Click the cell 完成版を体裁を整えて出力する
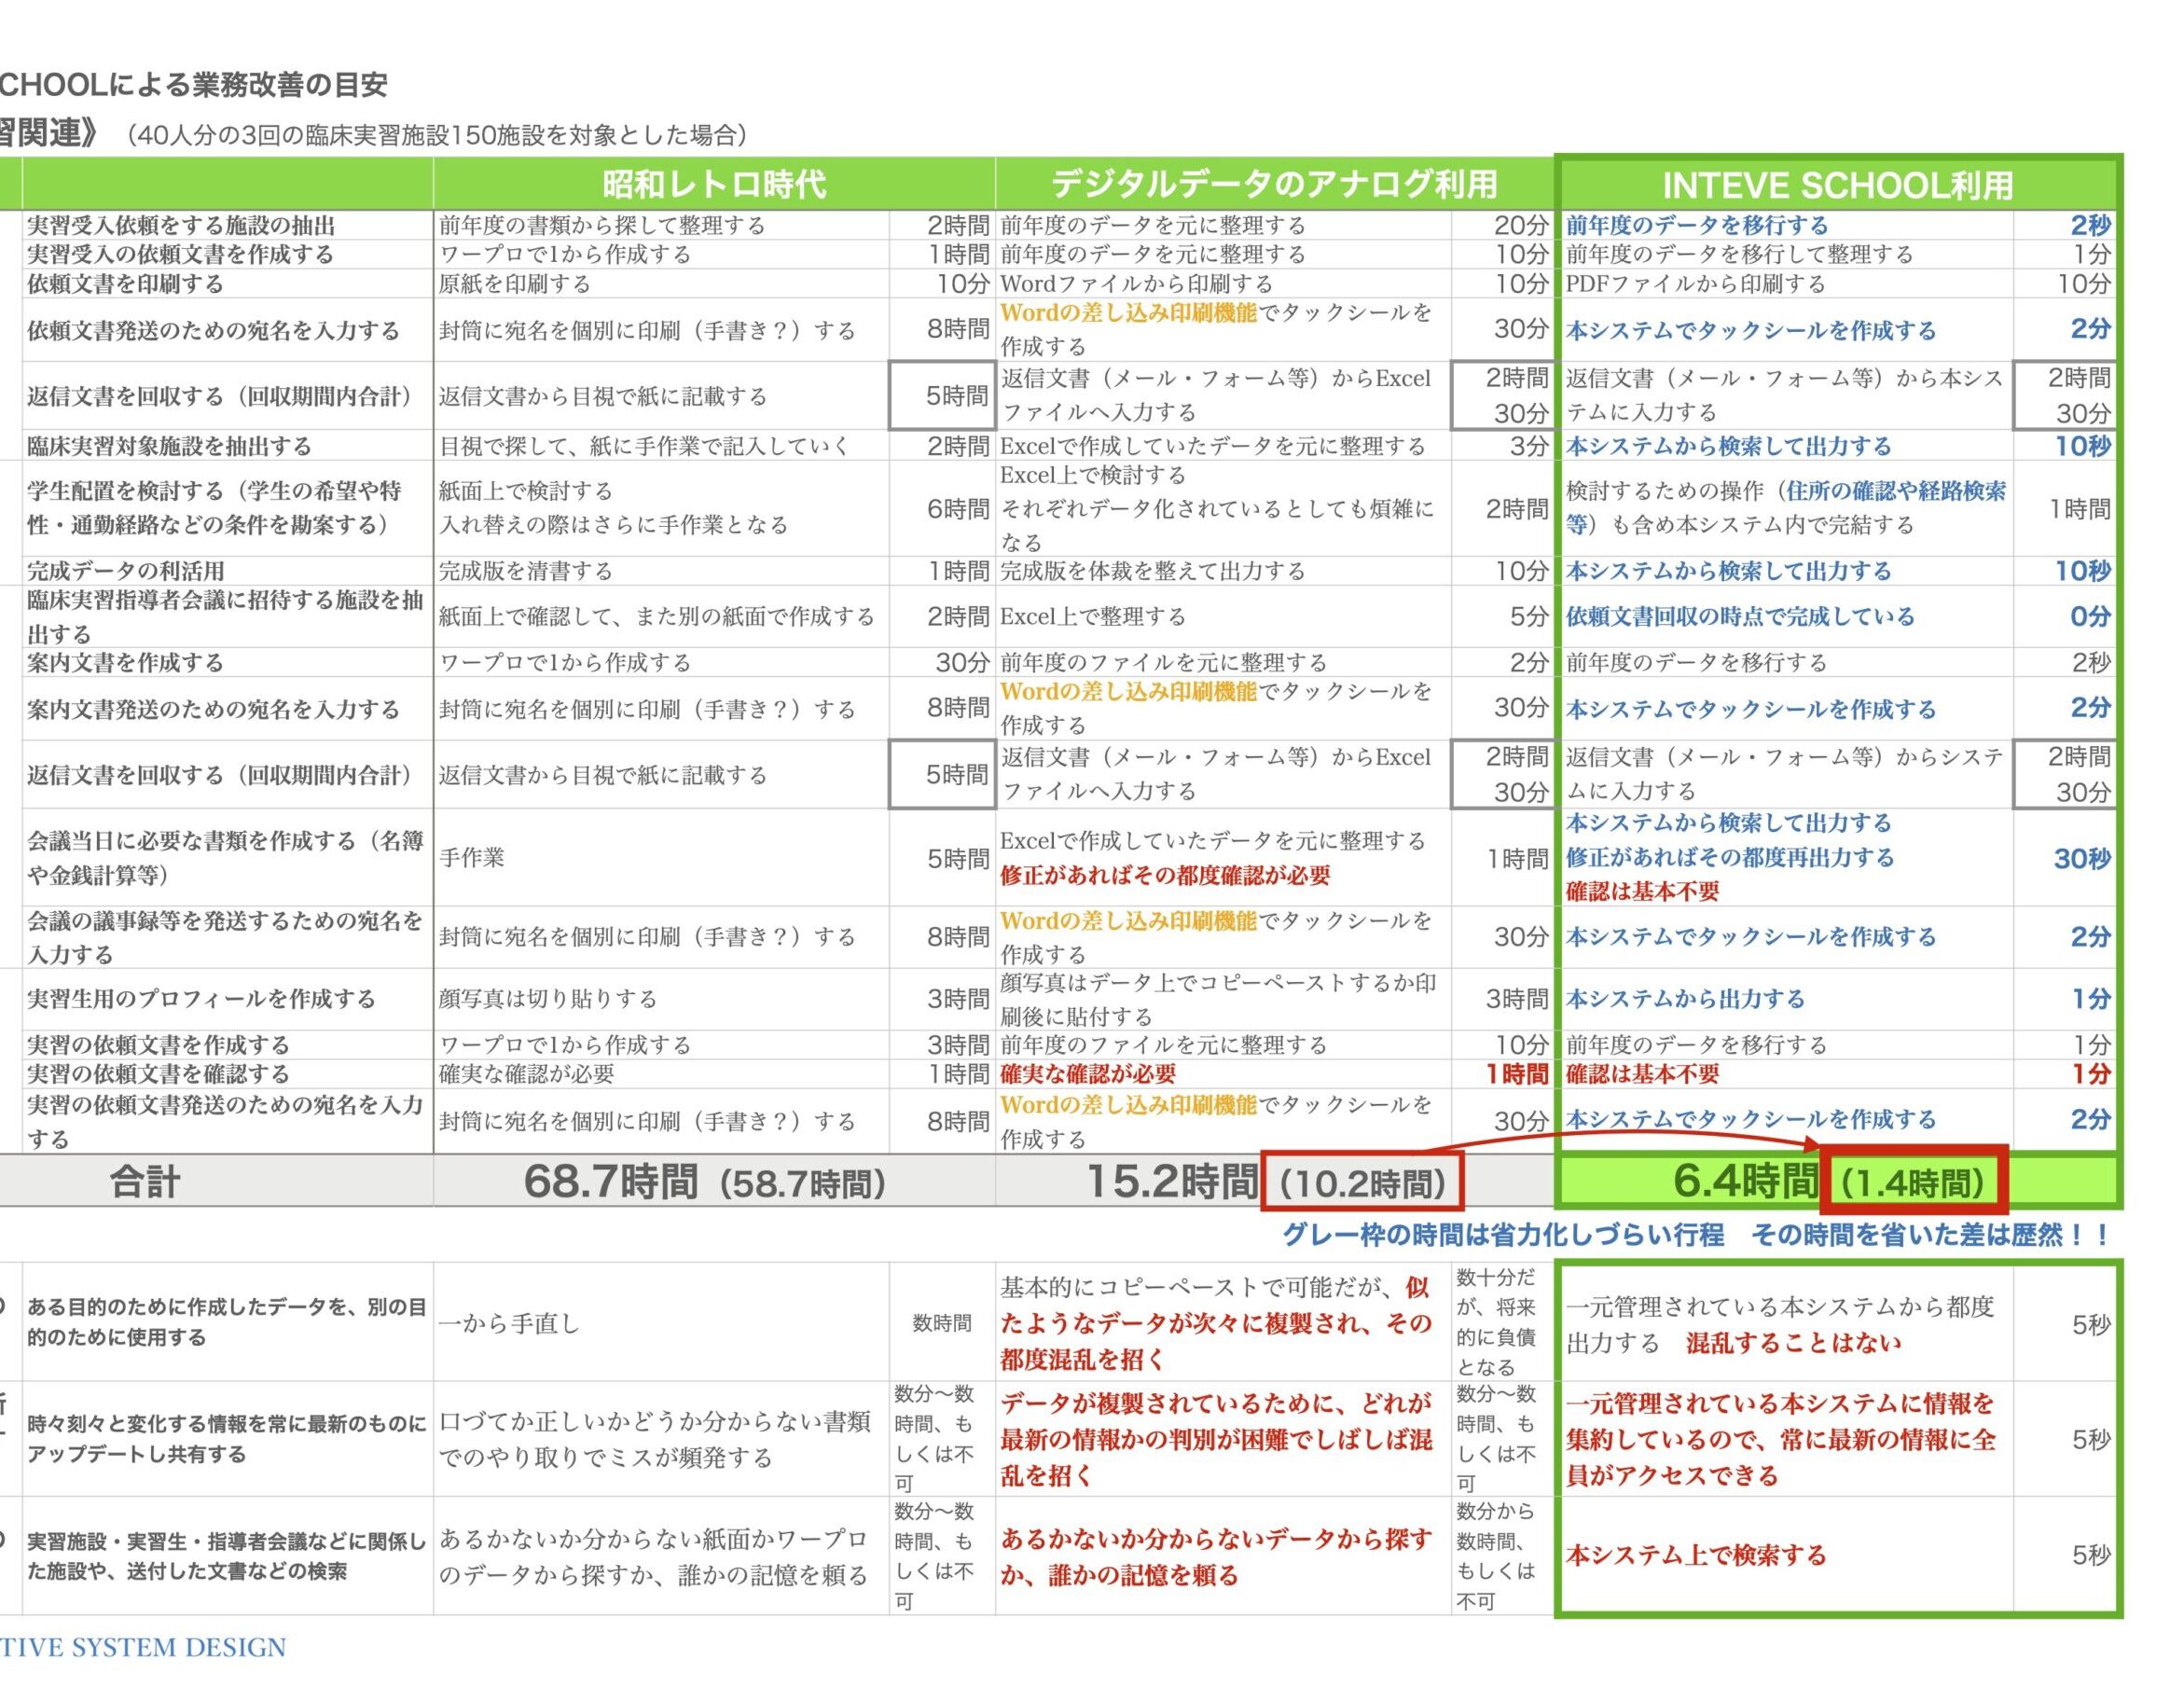2184x1687 pixels. [x=1153, y=571]
